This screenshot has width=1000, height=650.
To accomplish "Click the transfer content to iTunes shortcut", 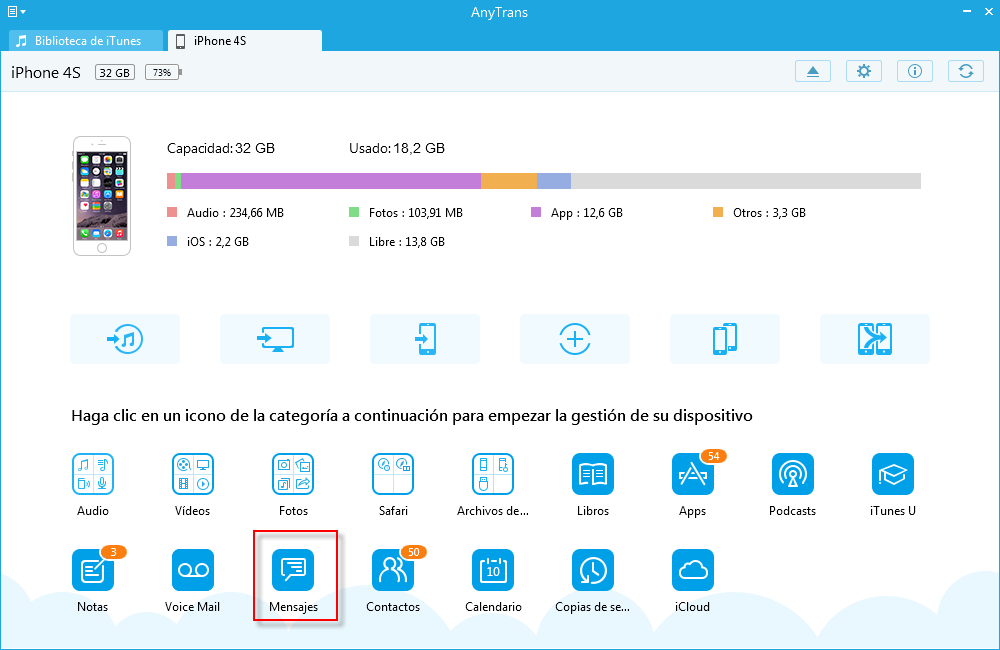I will 125,339.
